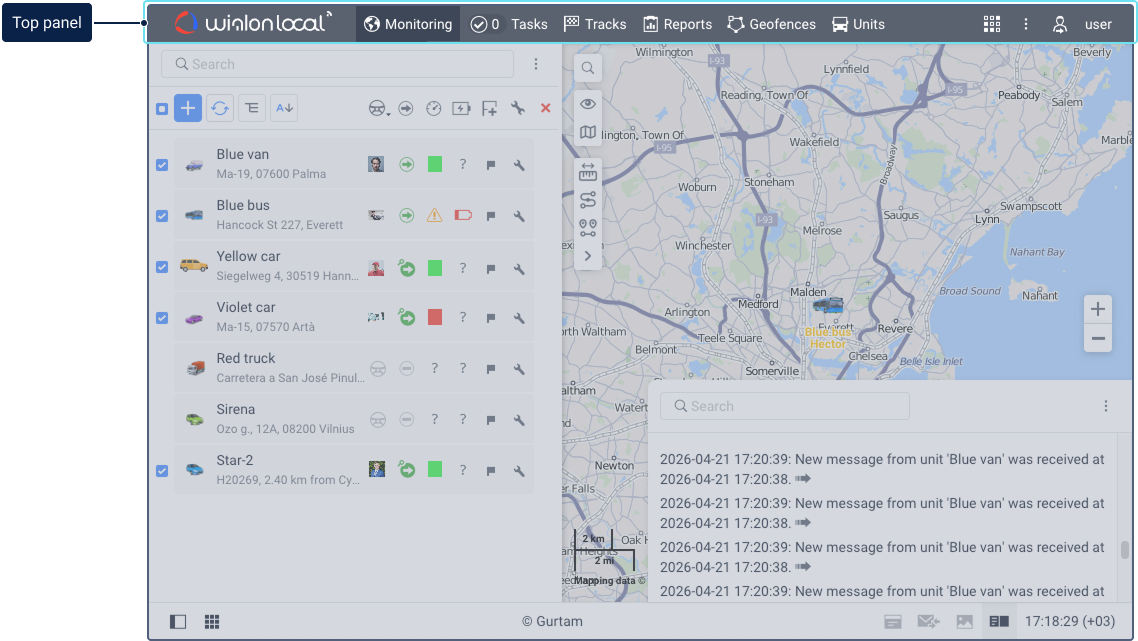Open the map layers icon

(x=588, y=132)
